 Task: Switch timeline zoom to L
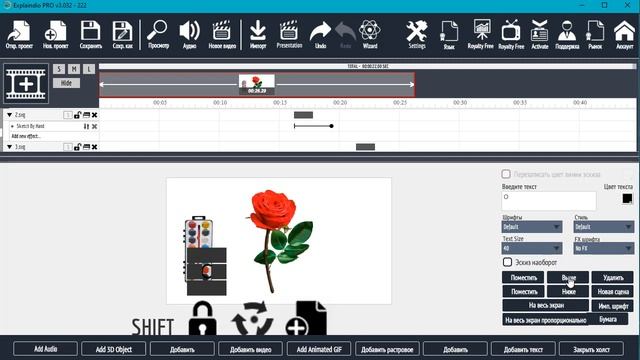[x=89, y=69]
